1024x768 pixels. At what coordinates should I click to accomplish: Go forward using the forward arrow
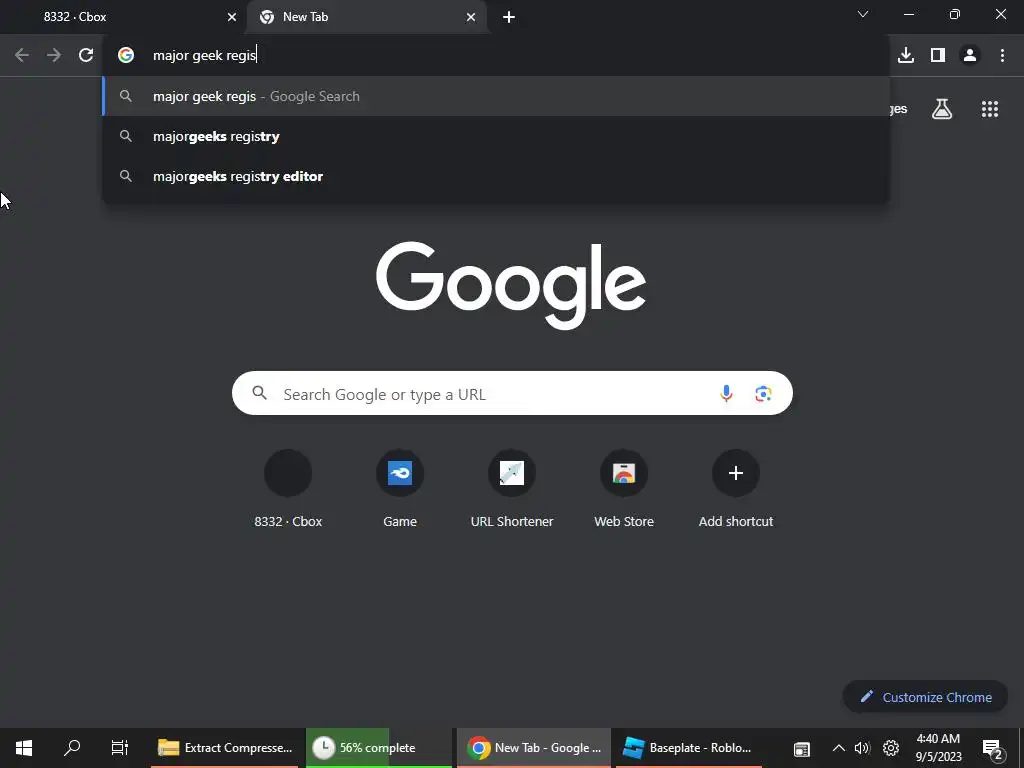[54, 55]
